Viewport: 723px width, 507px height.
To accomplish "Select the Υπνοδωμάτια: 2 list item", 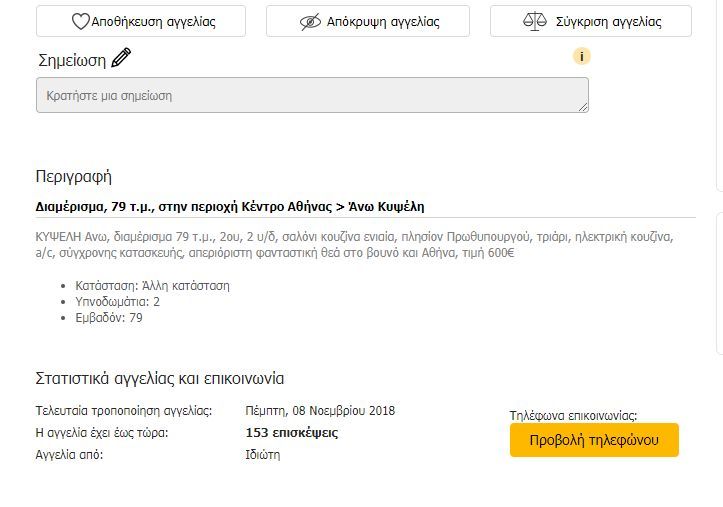I will tap(118, 302).
